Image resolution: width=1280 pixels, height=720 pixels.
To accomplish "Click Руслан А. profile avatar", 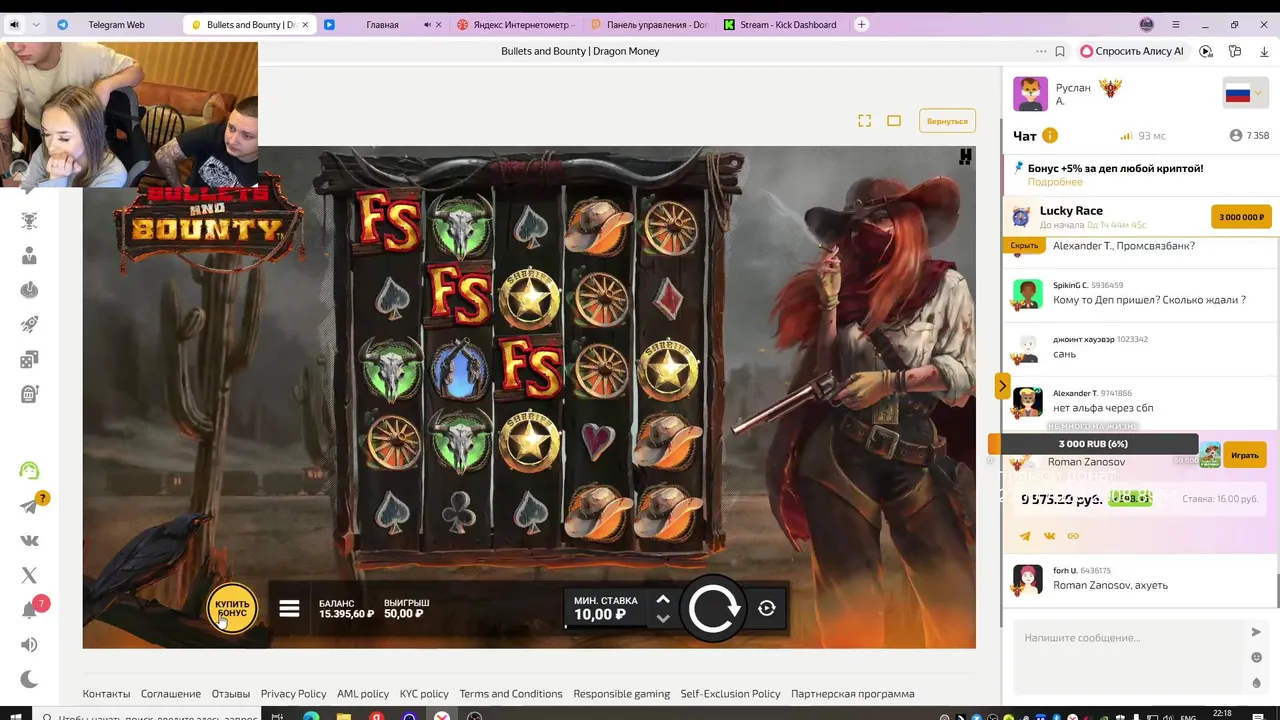I will click(1030, 94).
